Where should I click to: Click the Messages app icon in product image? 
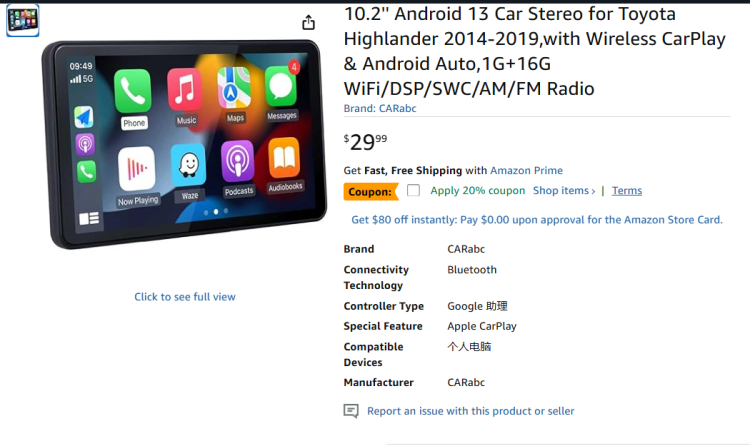pyautogui.click(x=281, y=86)
